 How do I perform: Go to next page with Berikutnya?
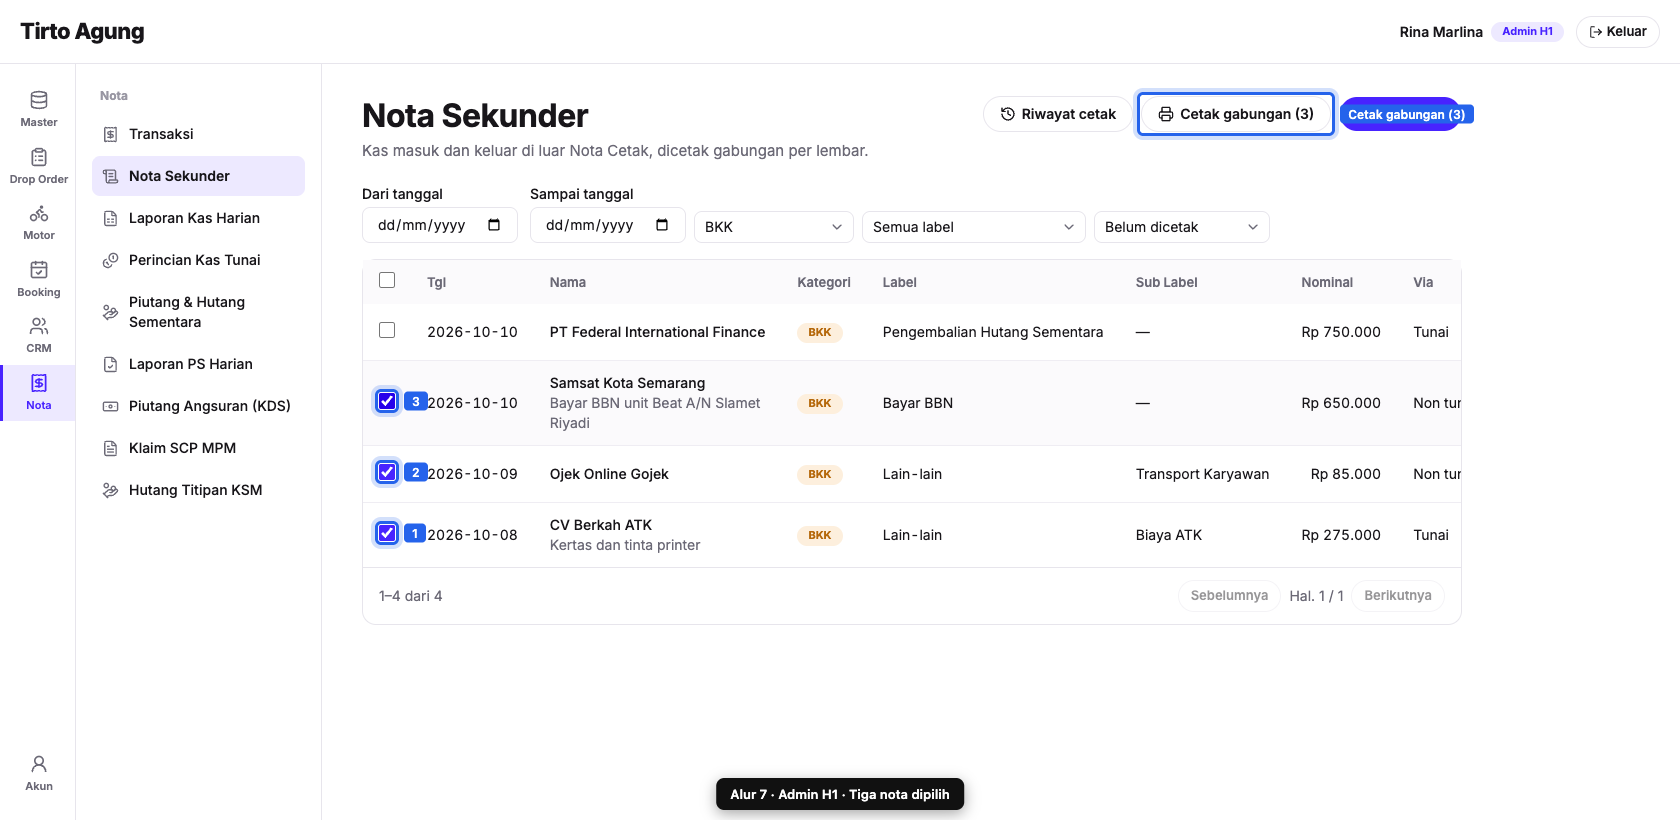click(x=1398, y=596)
